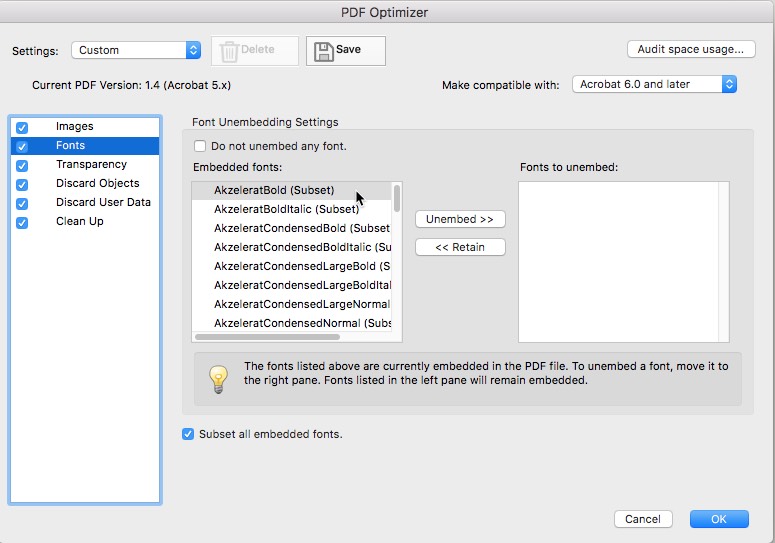
Task: Uncheck the Images panel checkbox
Action: point(22,127)
